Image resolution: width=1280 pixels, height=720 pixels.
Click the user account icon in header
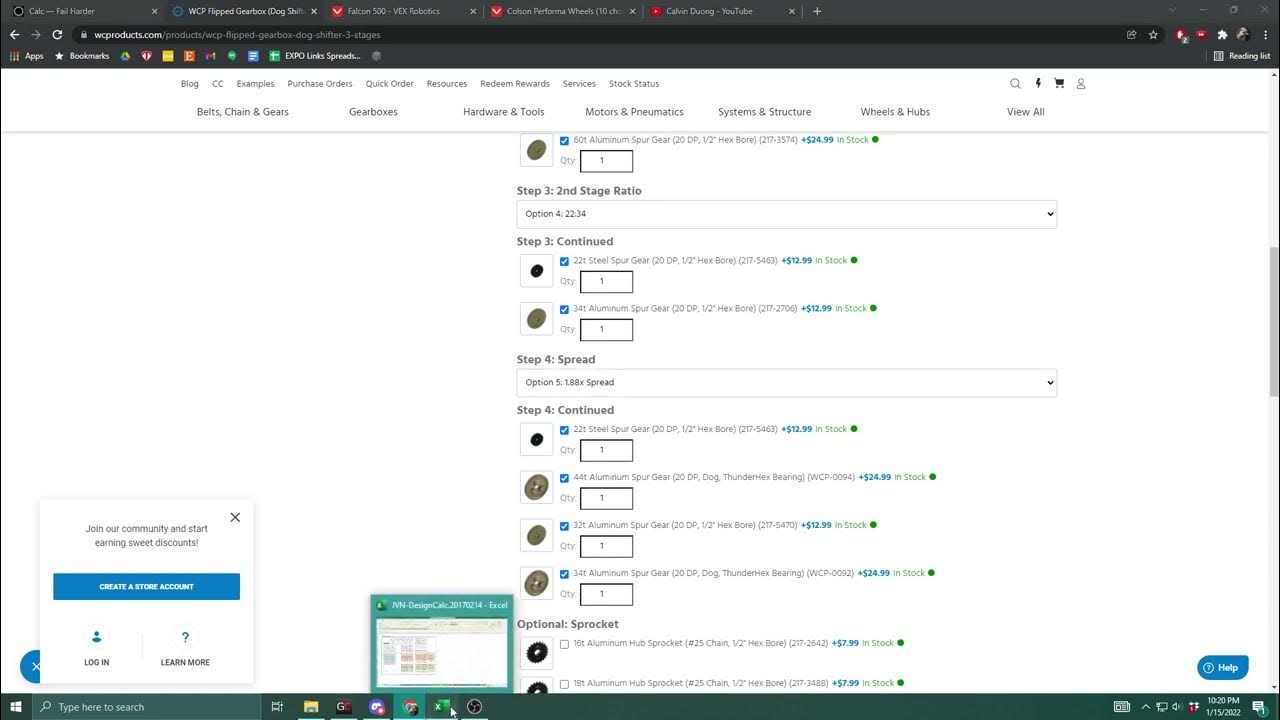(x=1081, y=84)
